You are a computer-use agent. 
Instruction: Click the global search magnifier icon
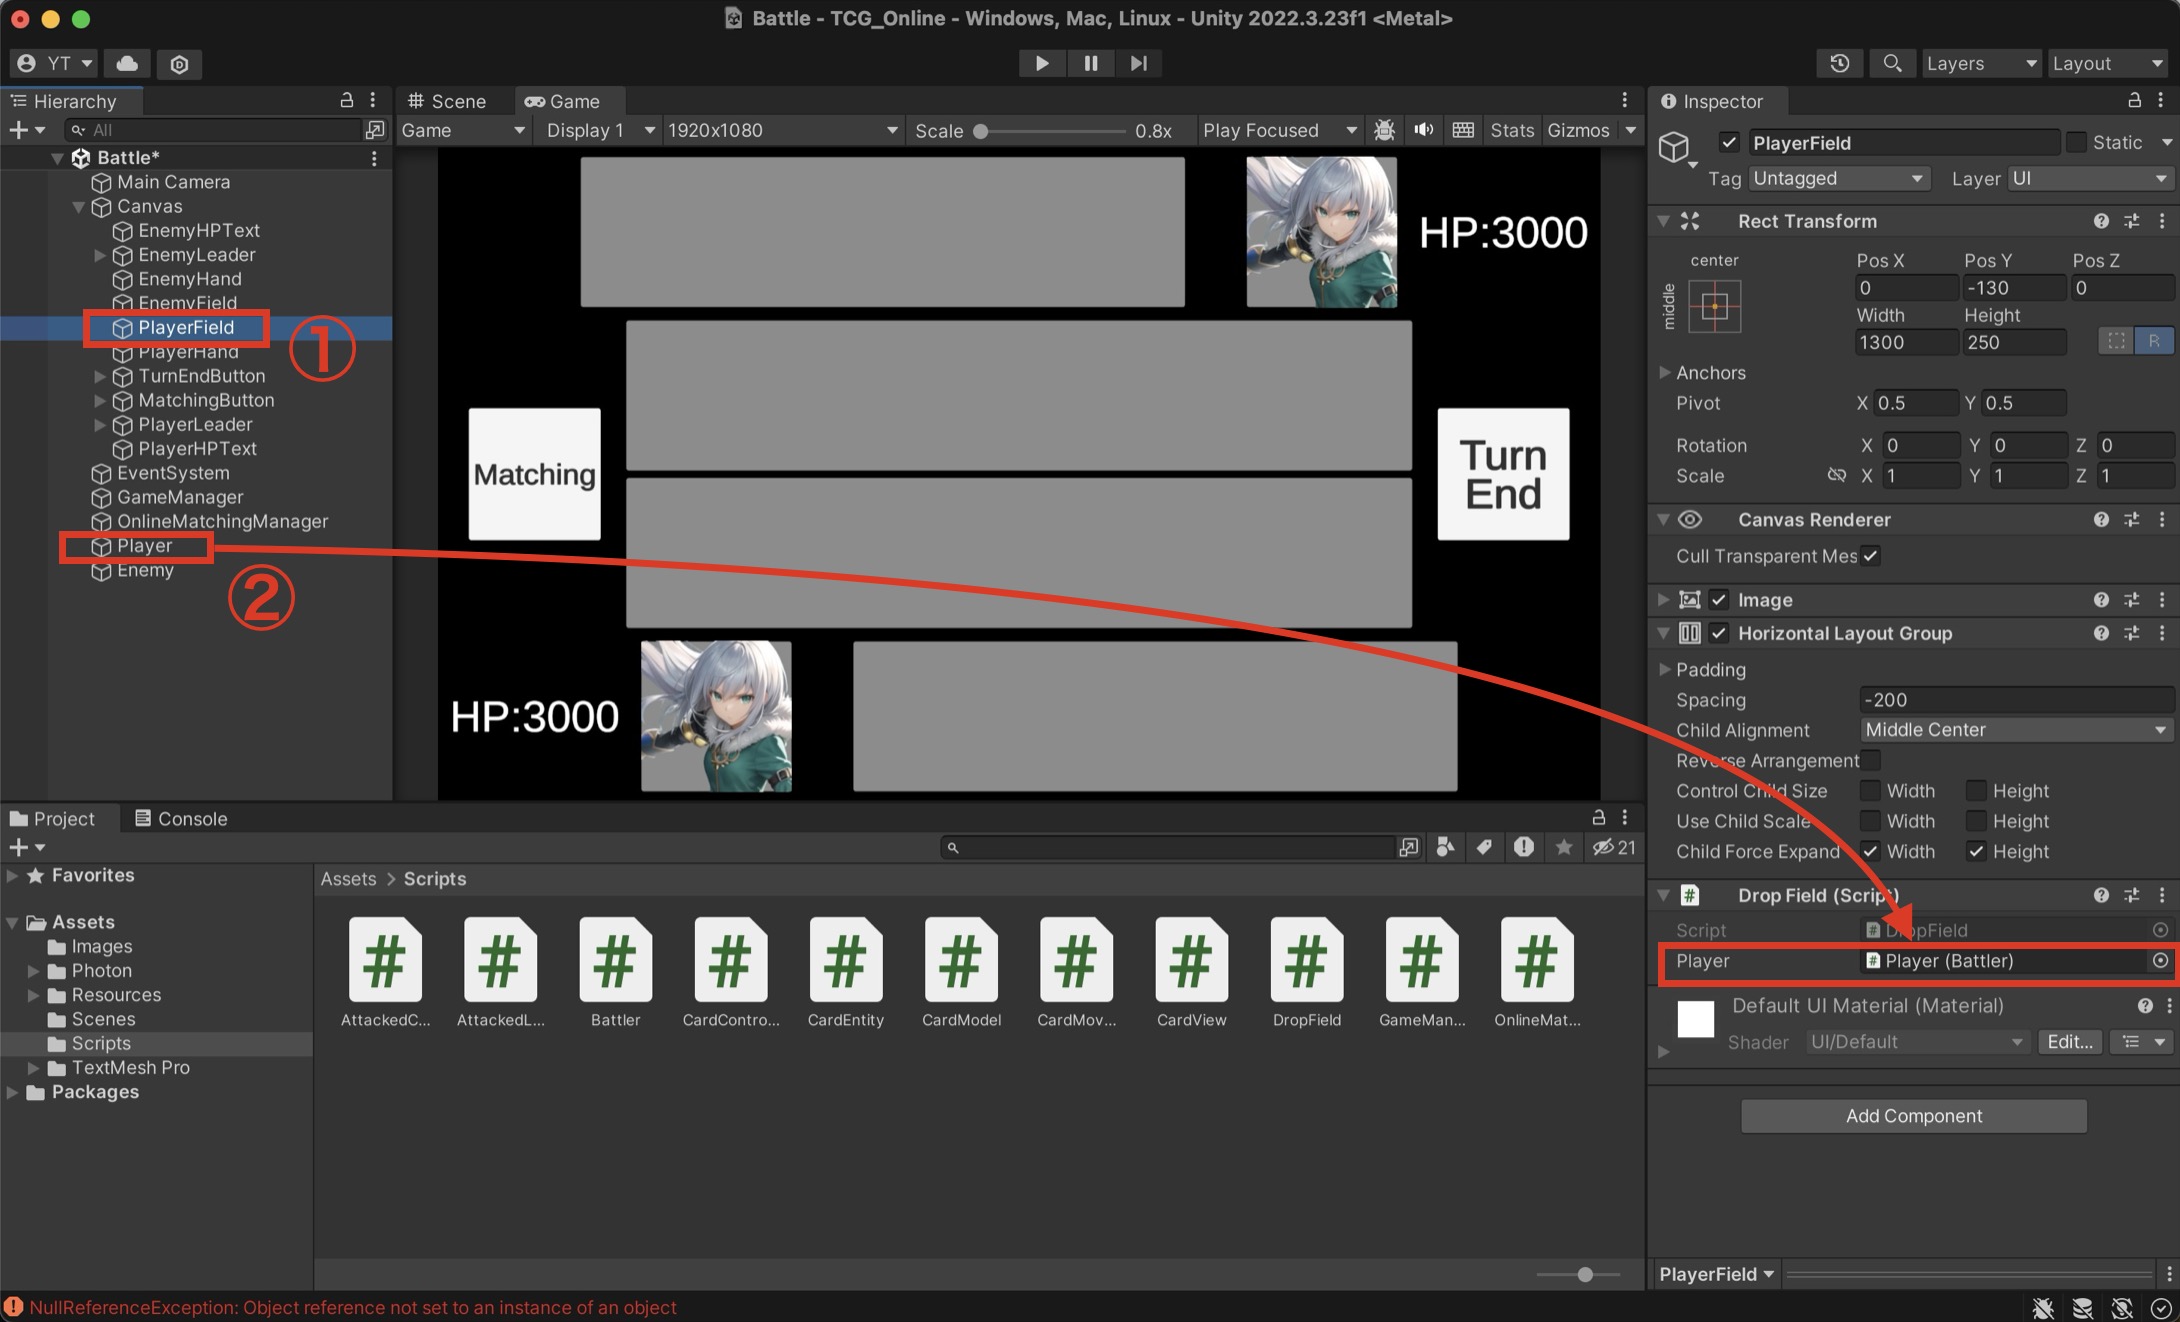1891,63
